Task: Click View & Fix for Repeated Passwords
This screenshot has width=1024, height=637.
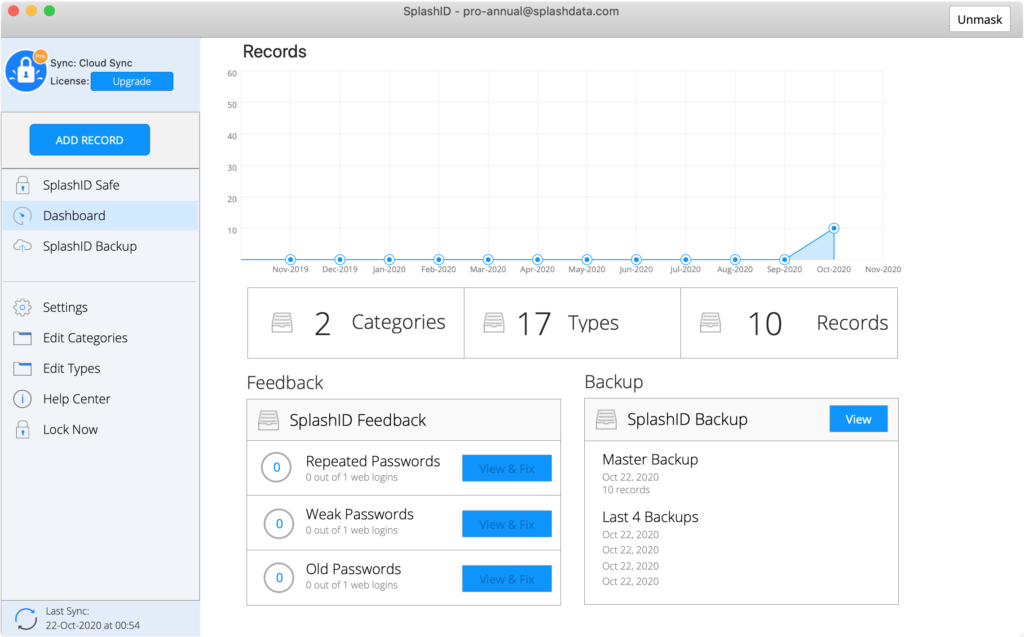Action: point(506,468)
